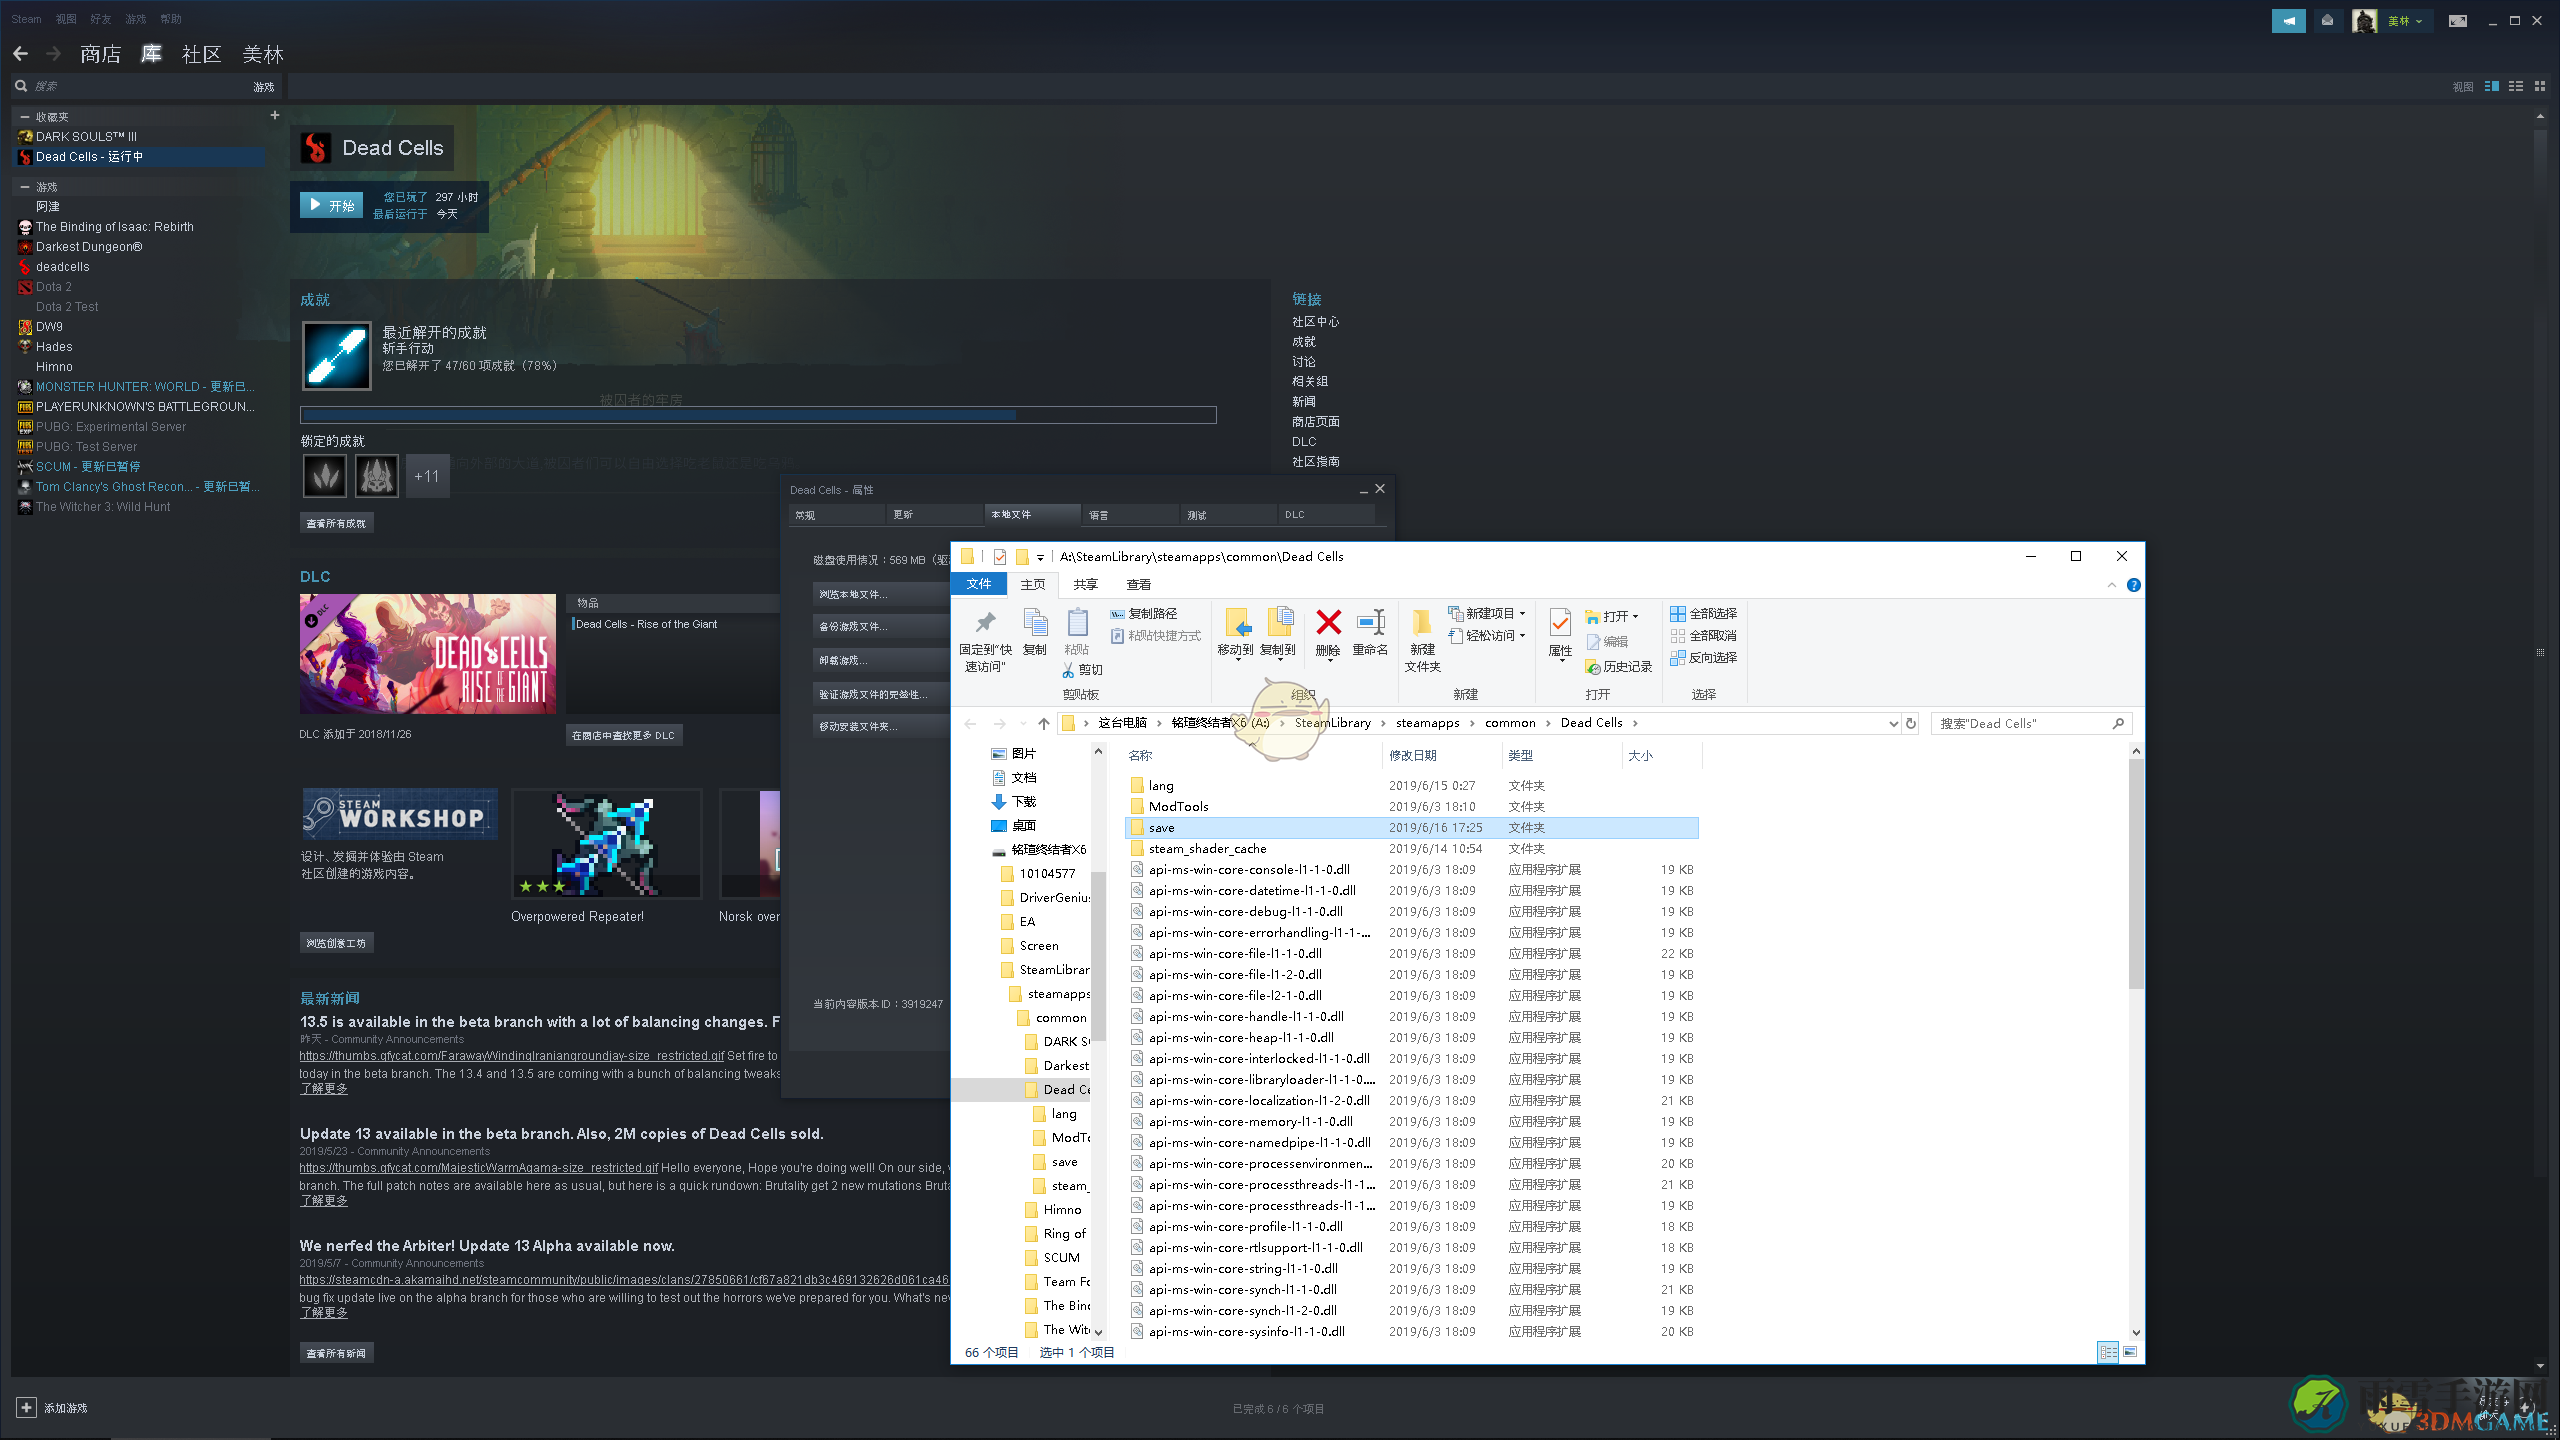The width and height of the screenshot is (2560, 1440).
Task: Open the address bar history dropdown
Action: pos(1892,723)
